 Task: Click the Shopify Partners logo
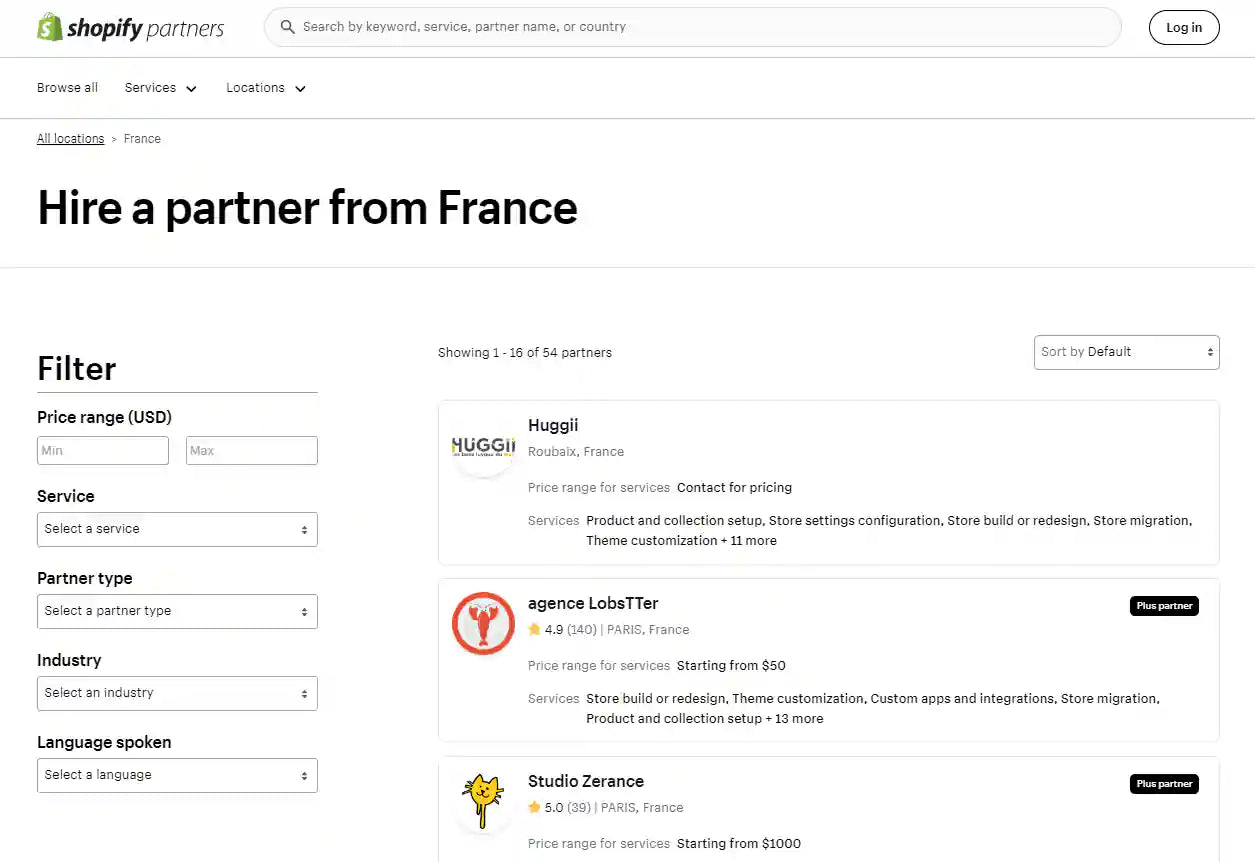pyautogui.click(x=131, y=28)
